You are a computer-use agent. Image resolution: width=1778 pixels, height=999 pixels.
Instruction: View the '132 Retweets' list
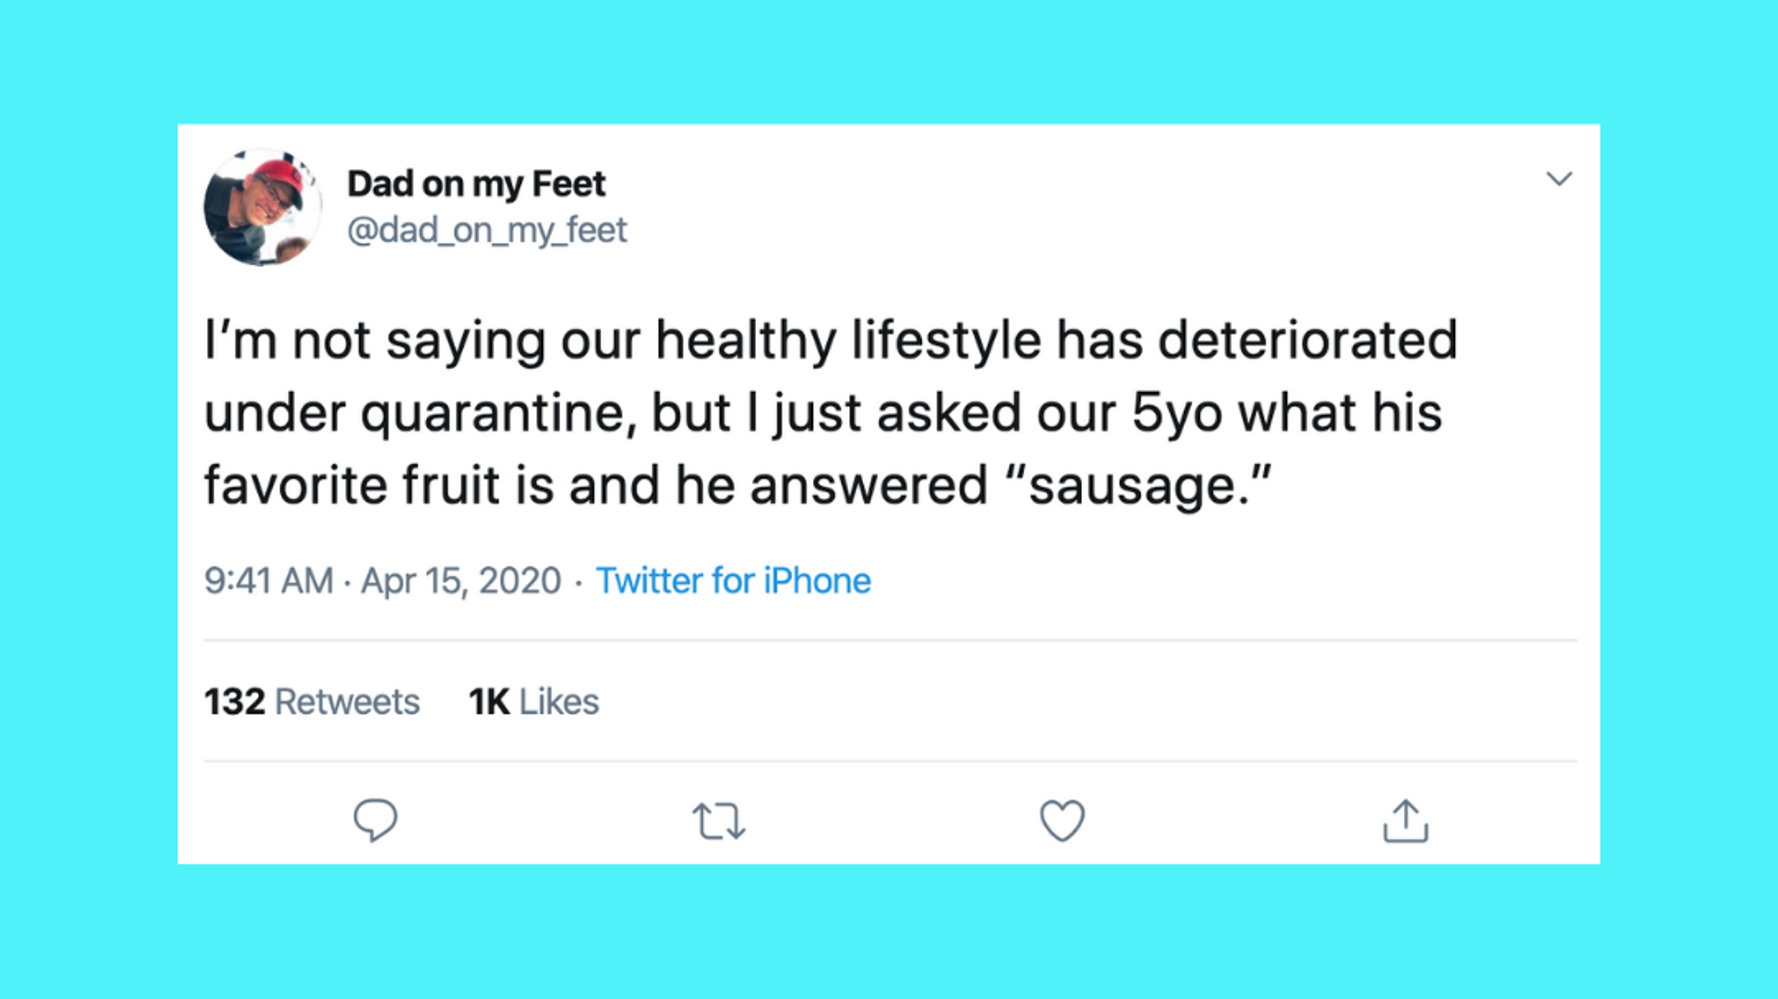point(311,701)
